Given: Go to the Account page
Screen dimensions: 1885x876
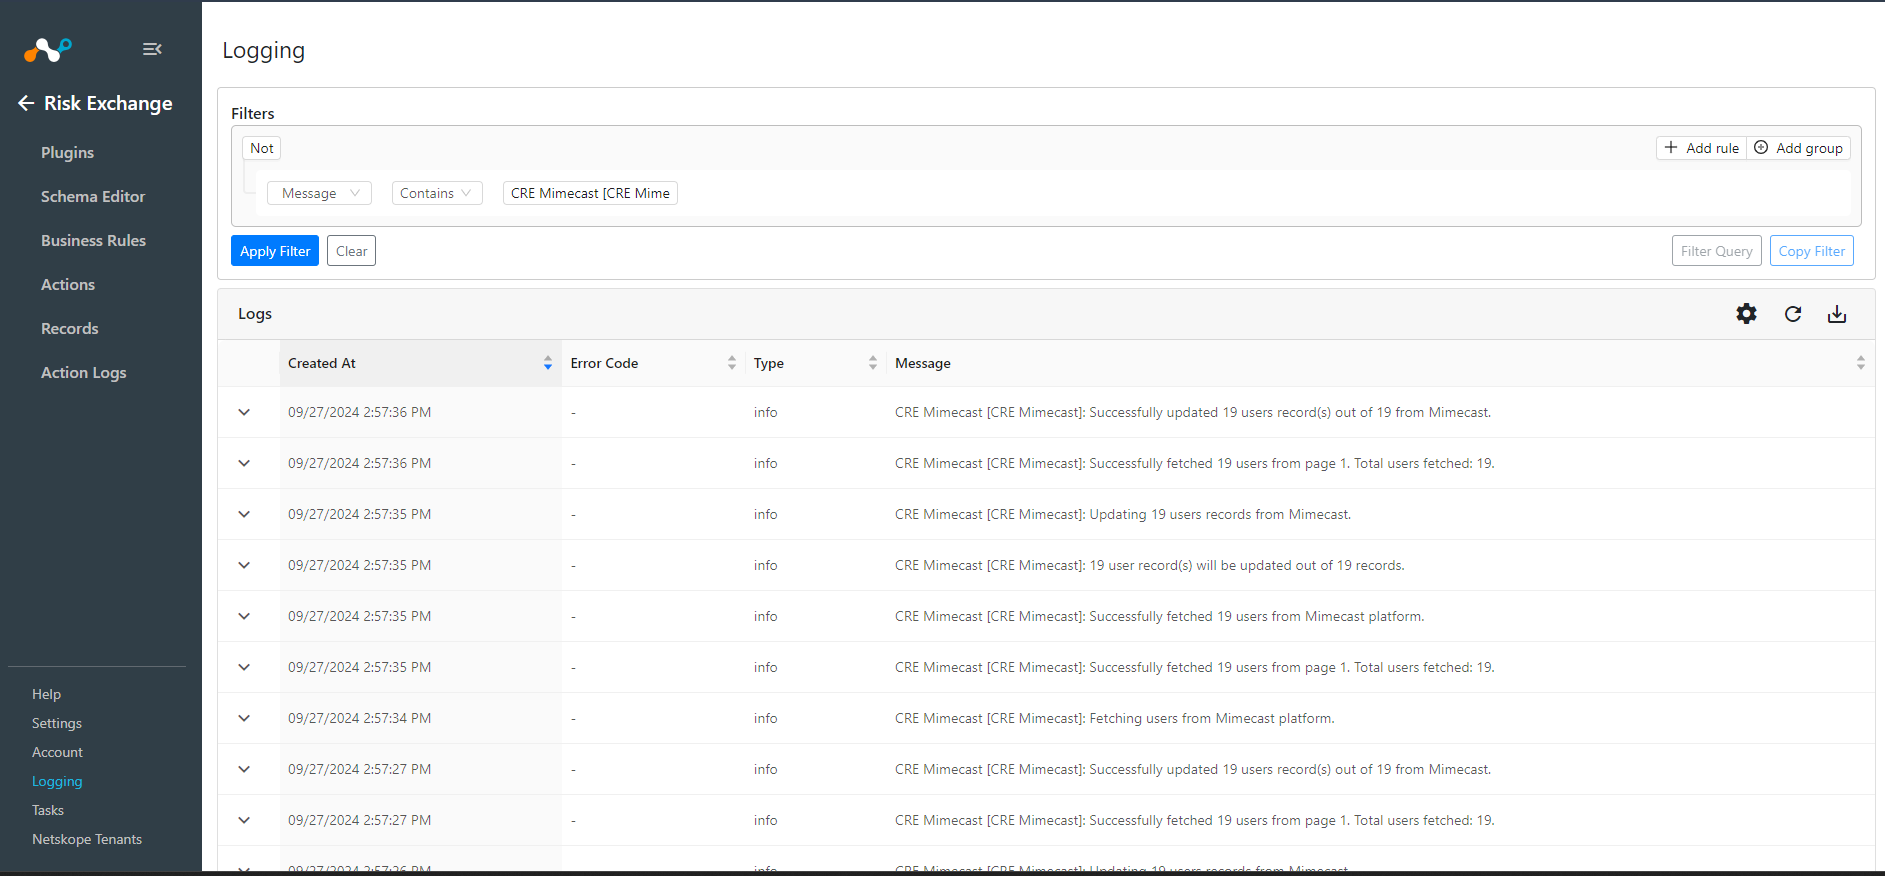Looking at the screenshot, I should pos(57,752).
